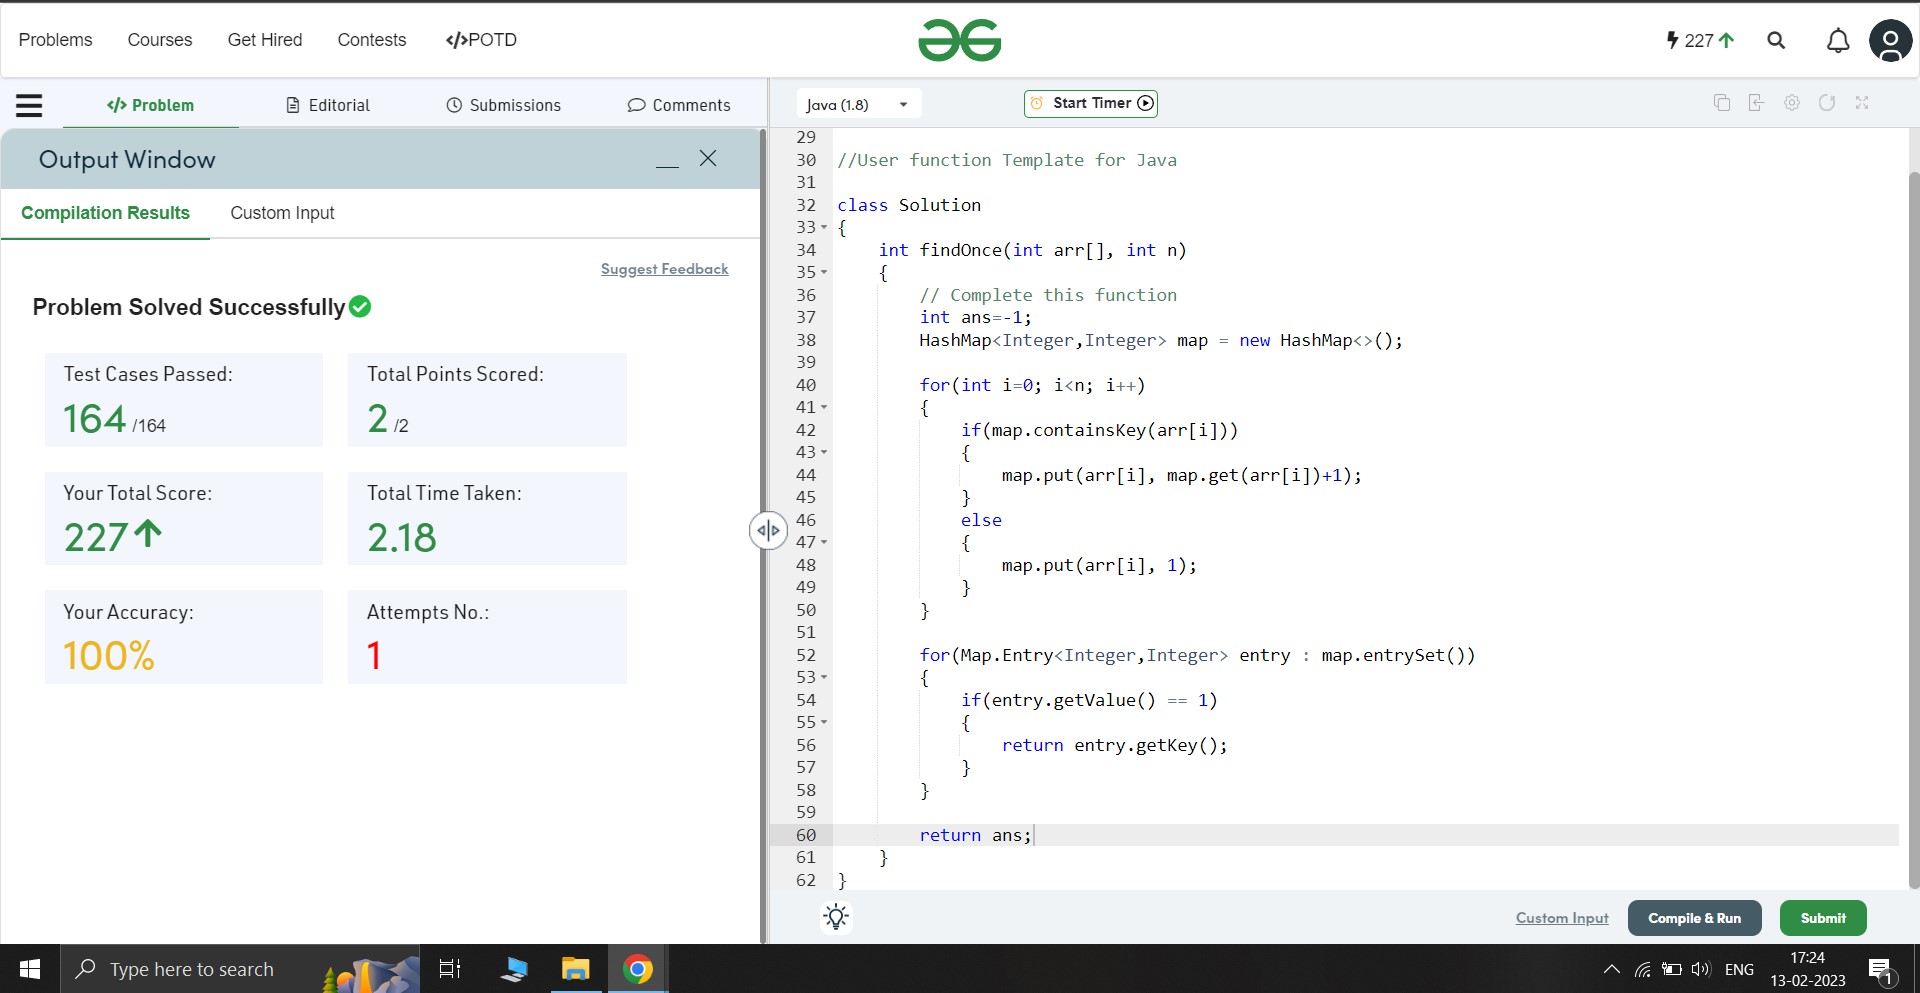Collapse code fold at line 41

tap(824, 408)
